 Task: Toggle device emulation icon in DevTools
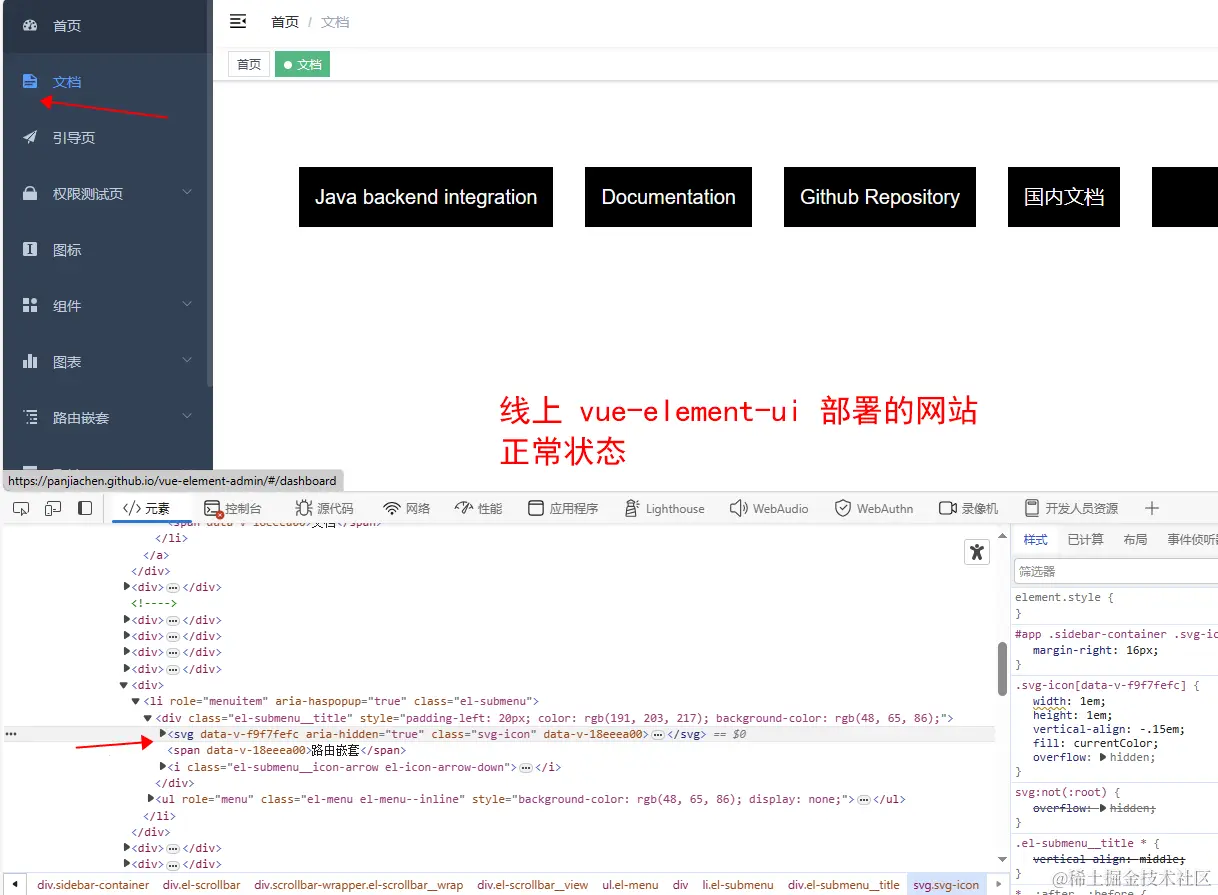pos(53,509)
